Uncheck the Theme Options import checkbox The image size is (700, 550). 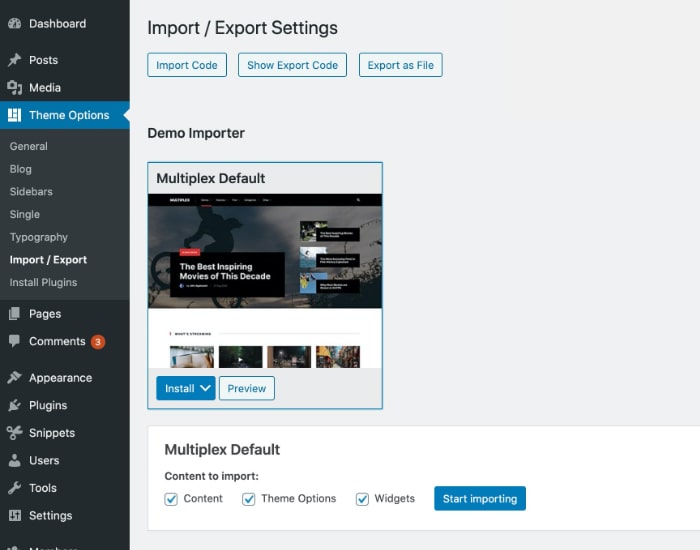(249, 499)
